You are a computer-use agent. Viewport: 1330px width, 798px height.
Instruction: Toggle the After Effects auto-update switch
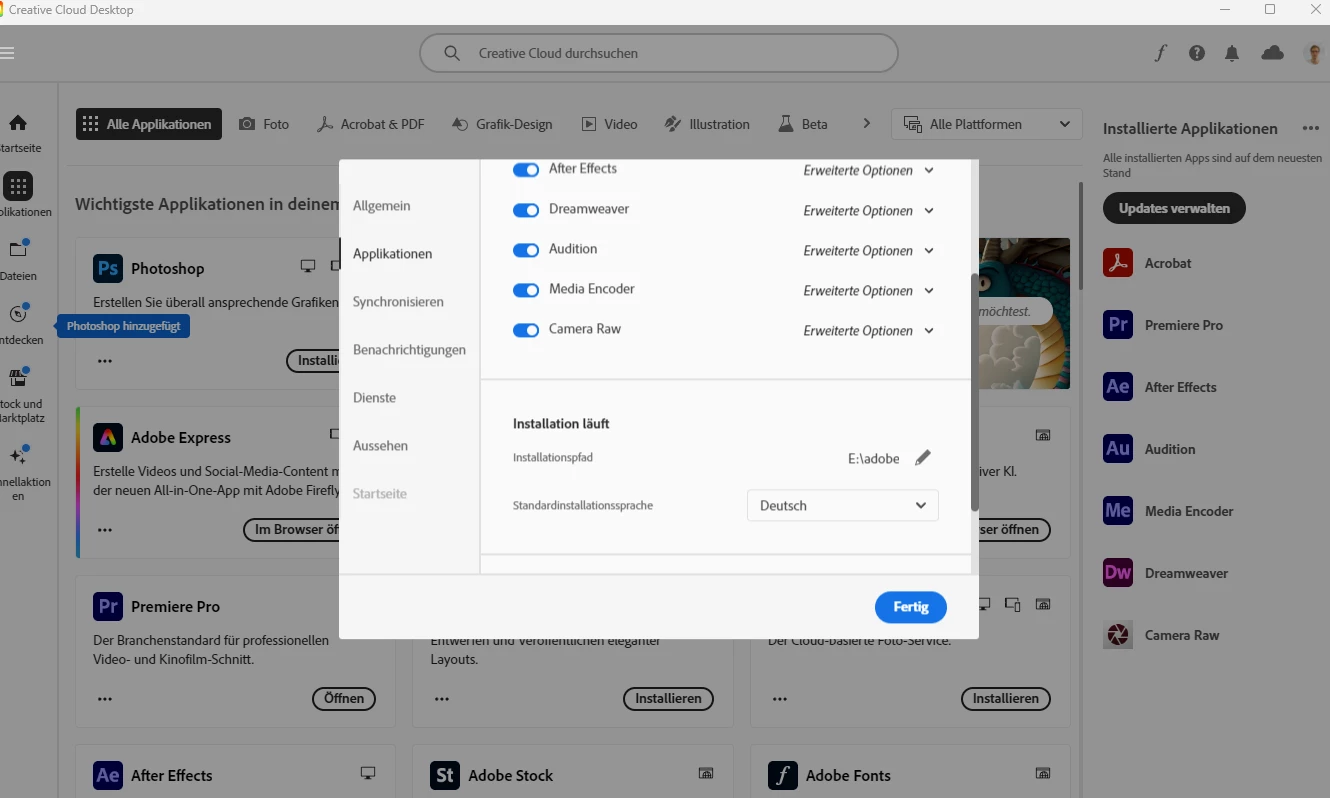[526, 170]
